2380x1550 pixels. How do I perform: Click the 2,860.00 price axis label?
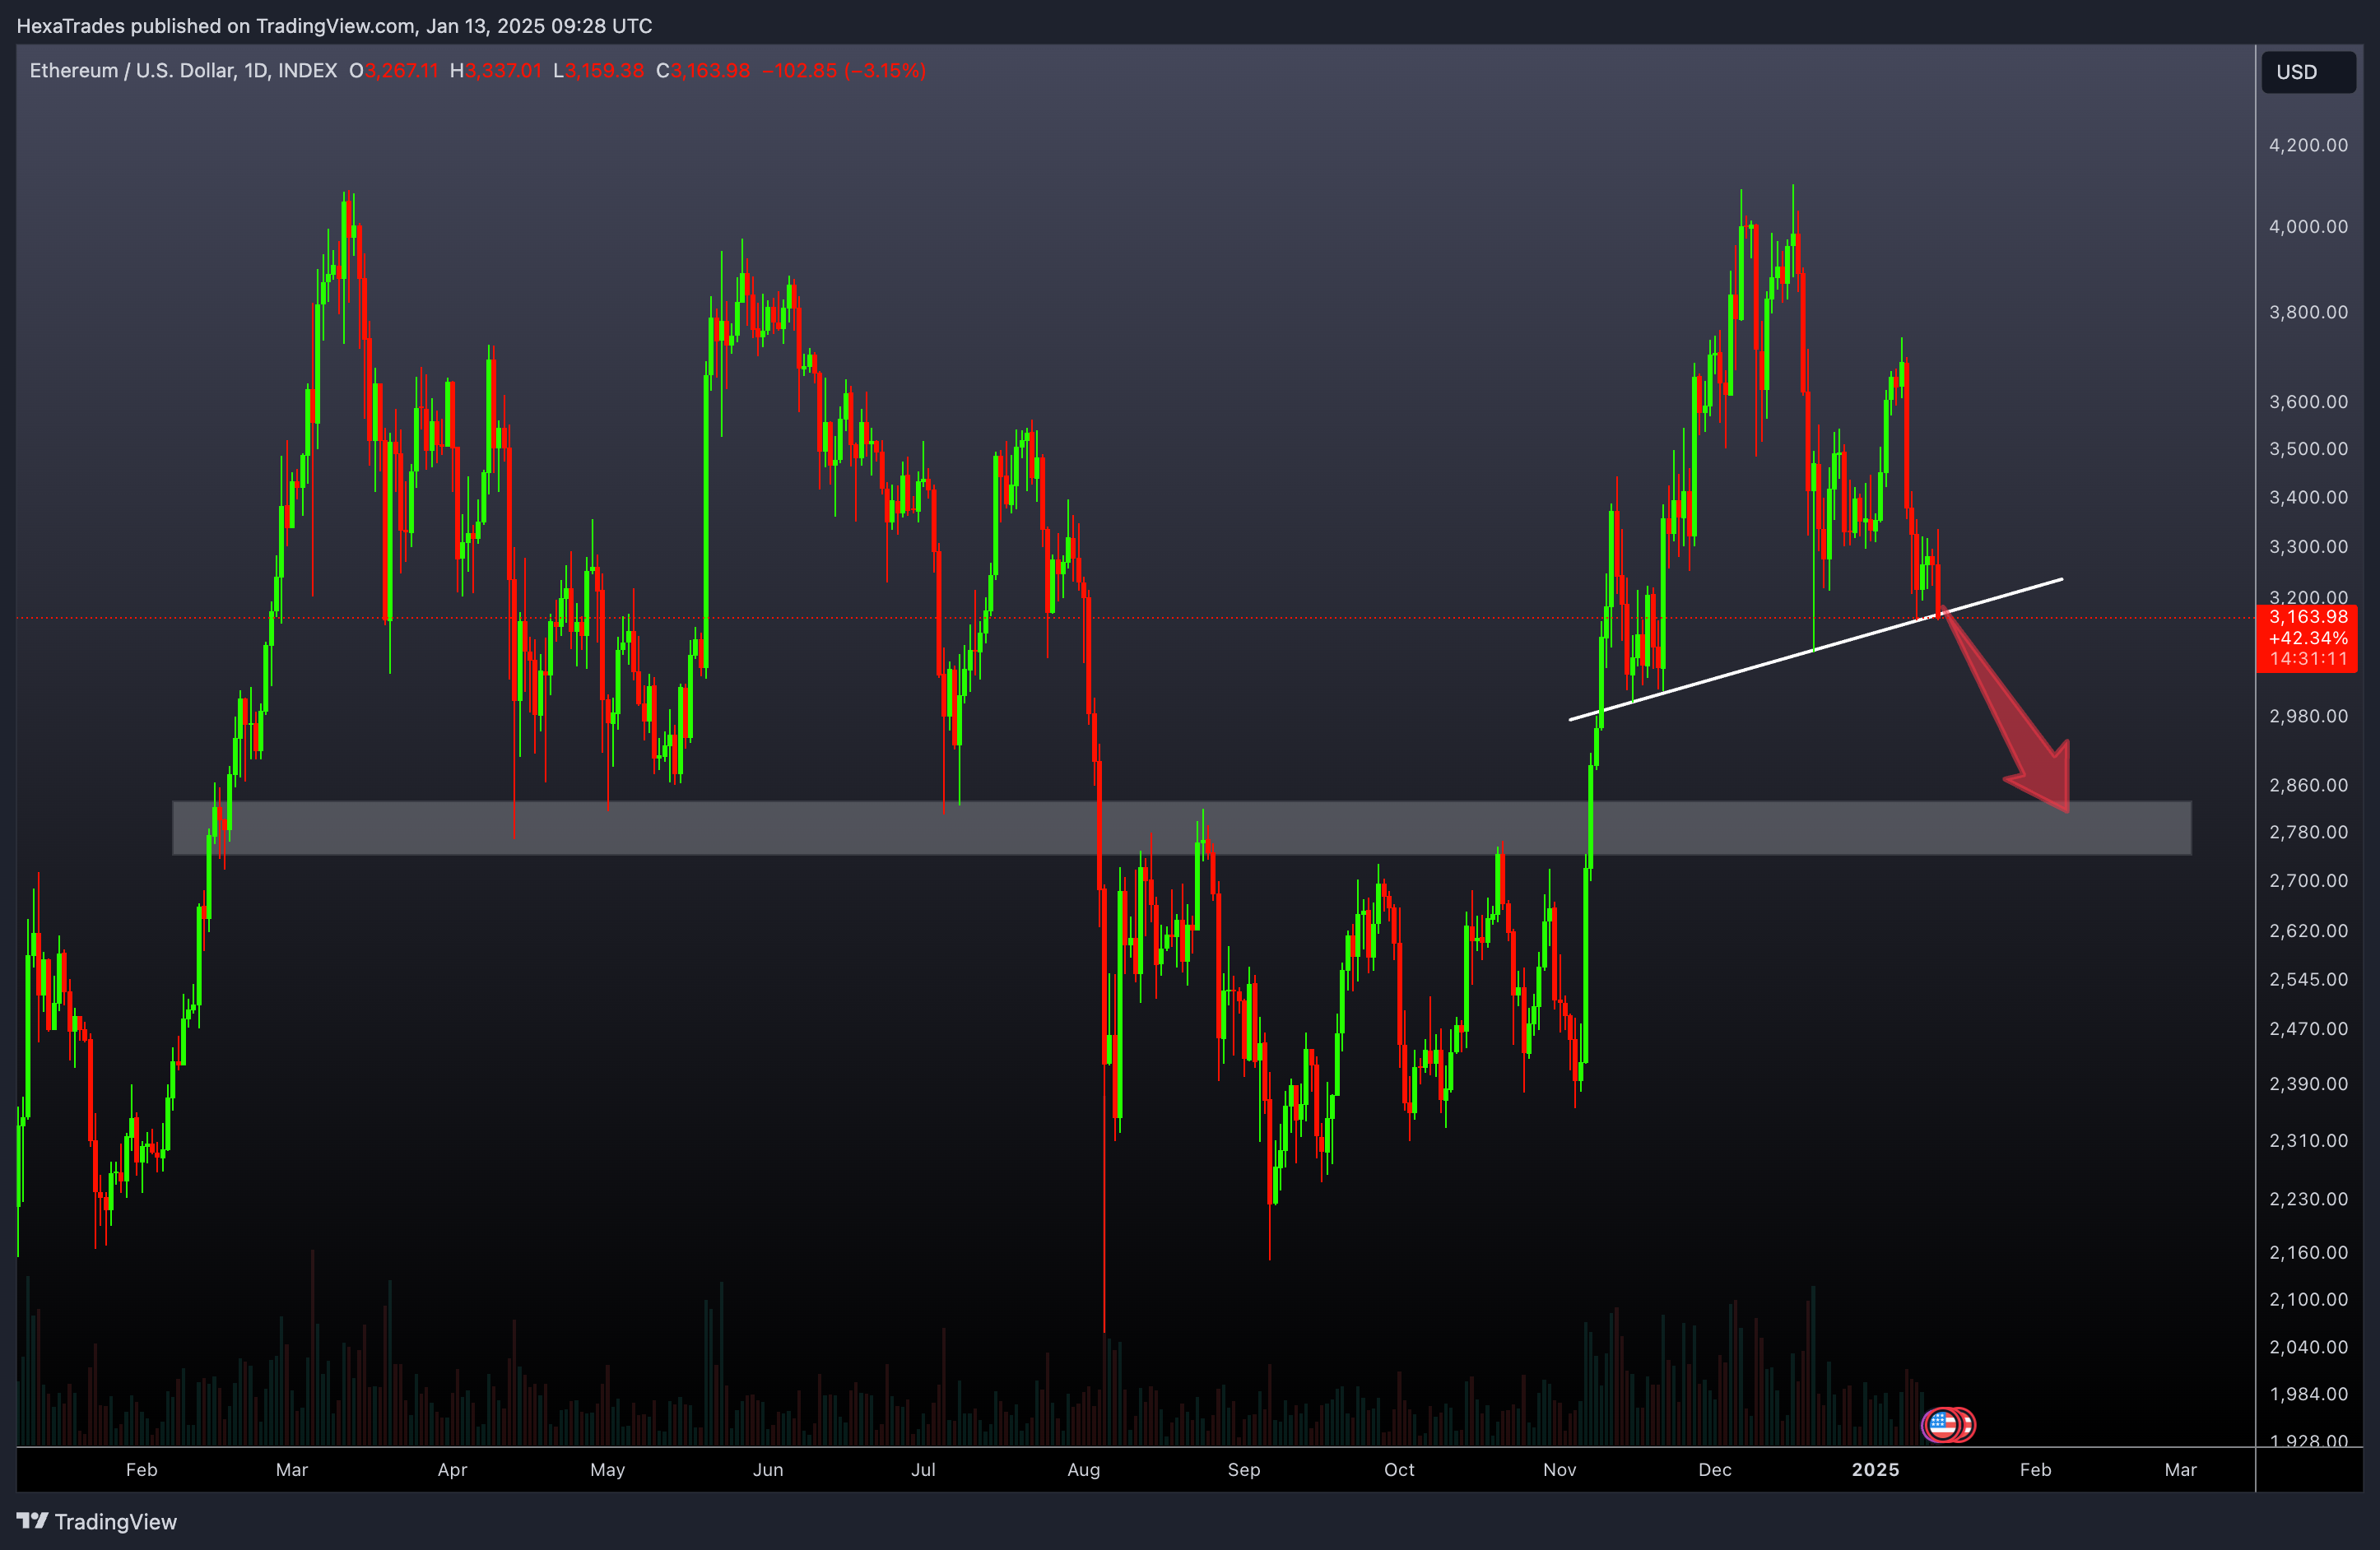pyautogui.click(x=2308, y=785)
